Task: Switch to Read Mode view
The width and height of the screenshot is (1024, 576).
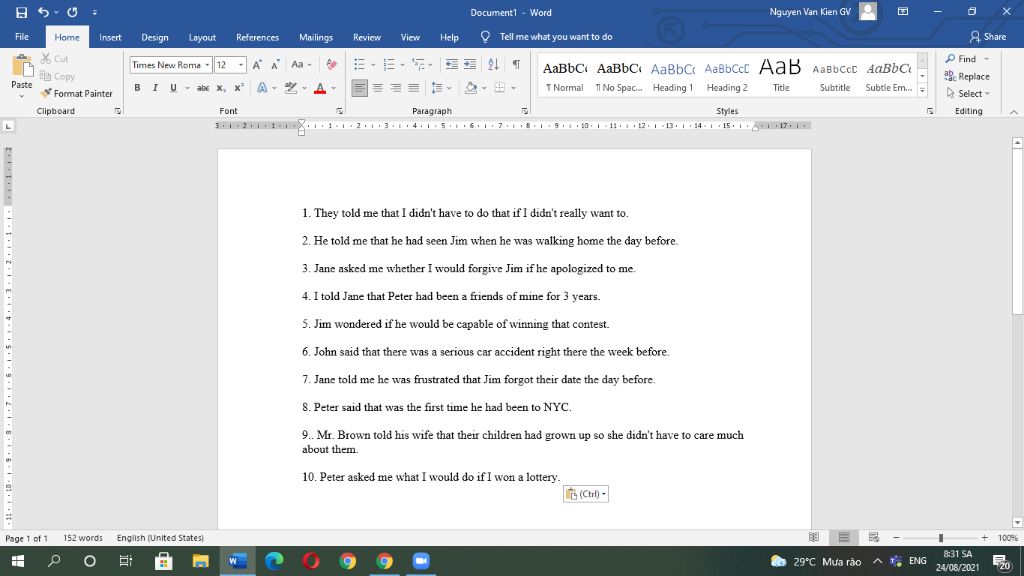Action: coord(814,537)
